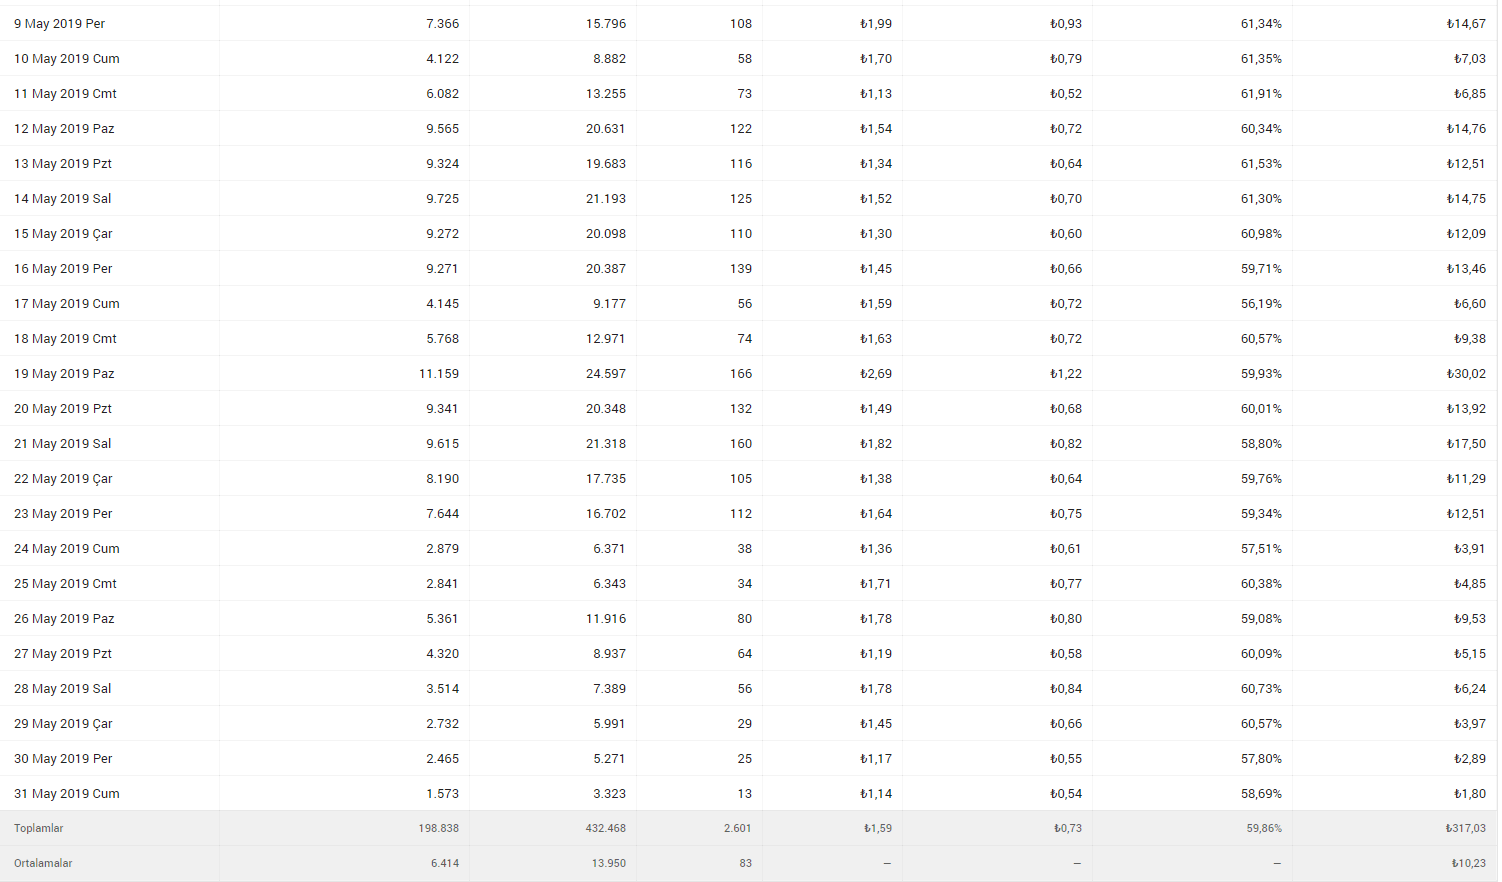The height and width of the screenshot is (882, 1502).
Task: Select the 11.159 value for 19 May
Action: click(x=439, y=374)
